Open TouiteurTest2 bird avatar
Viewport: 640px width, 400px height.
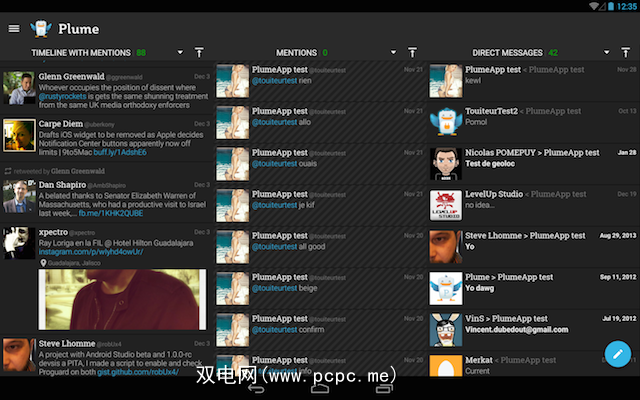446,122
